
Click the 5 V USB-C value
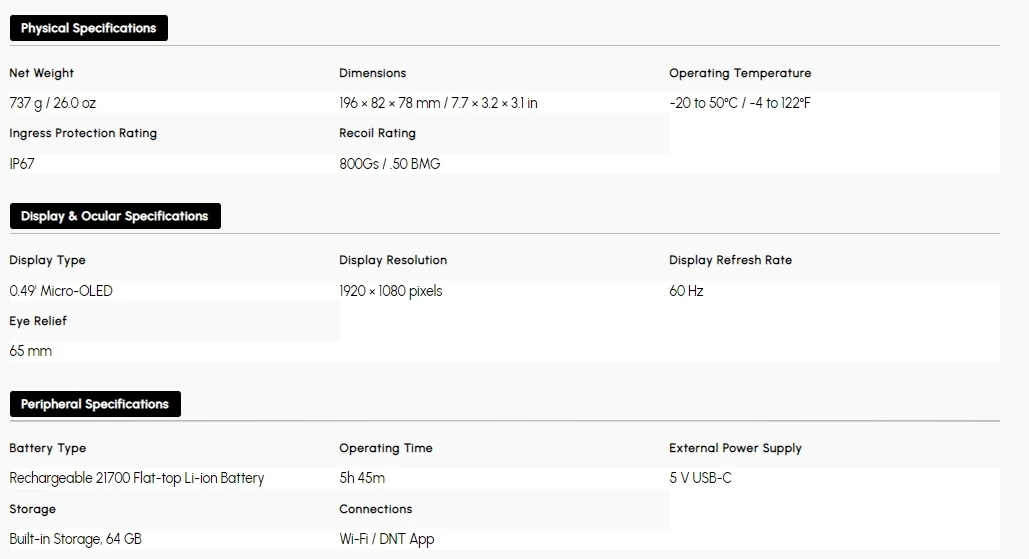coord(700,478)
